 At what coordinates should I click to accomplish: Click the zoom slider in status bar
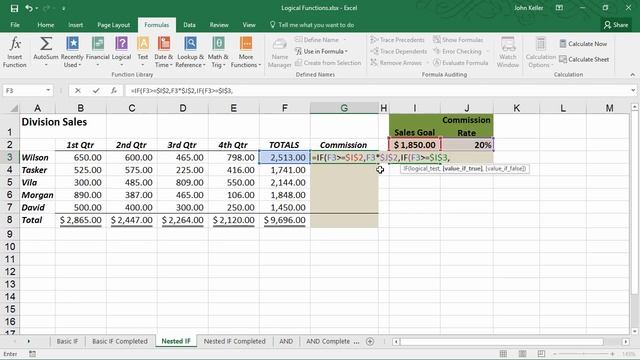point(583,354)
